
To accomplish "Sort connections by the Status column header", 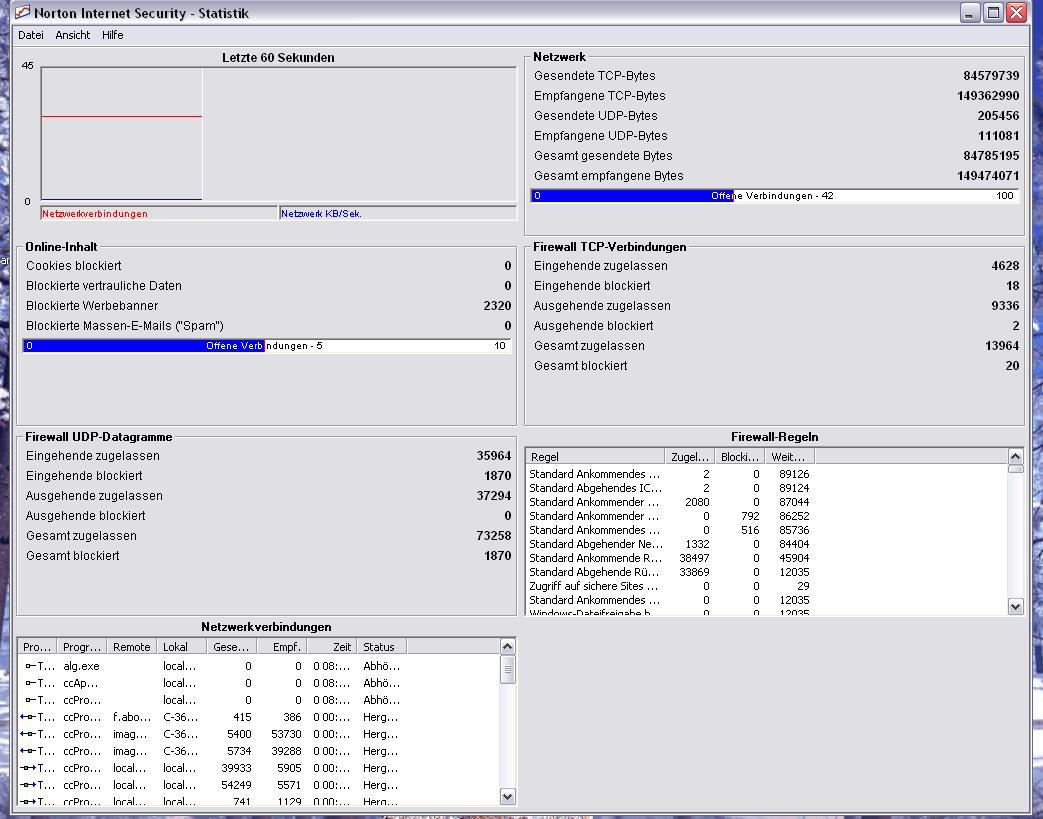I will (x=382, y=647).
